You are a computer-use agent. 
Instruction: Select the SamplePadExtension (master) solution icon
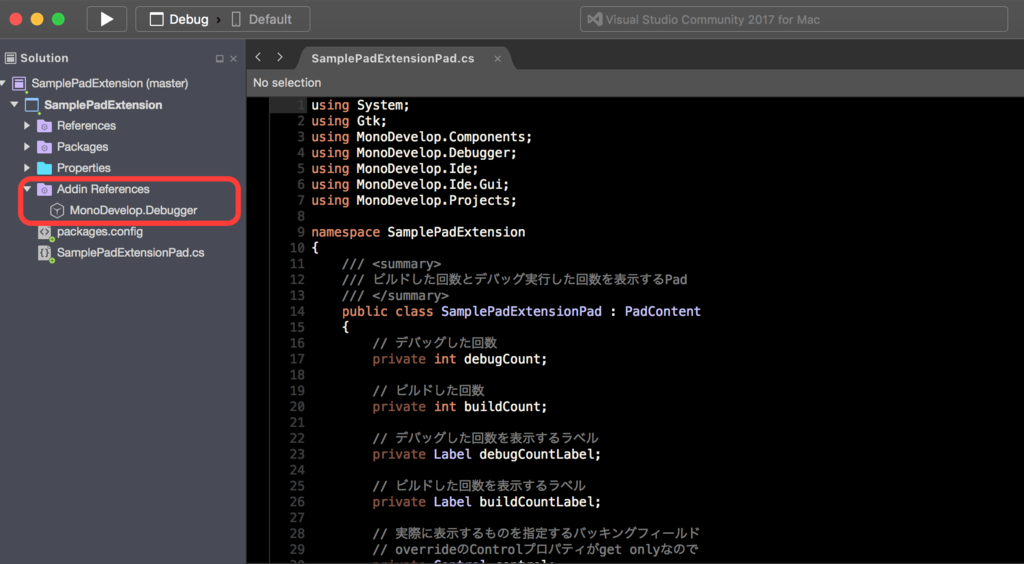click(20, 84)
